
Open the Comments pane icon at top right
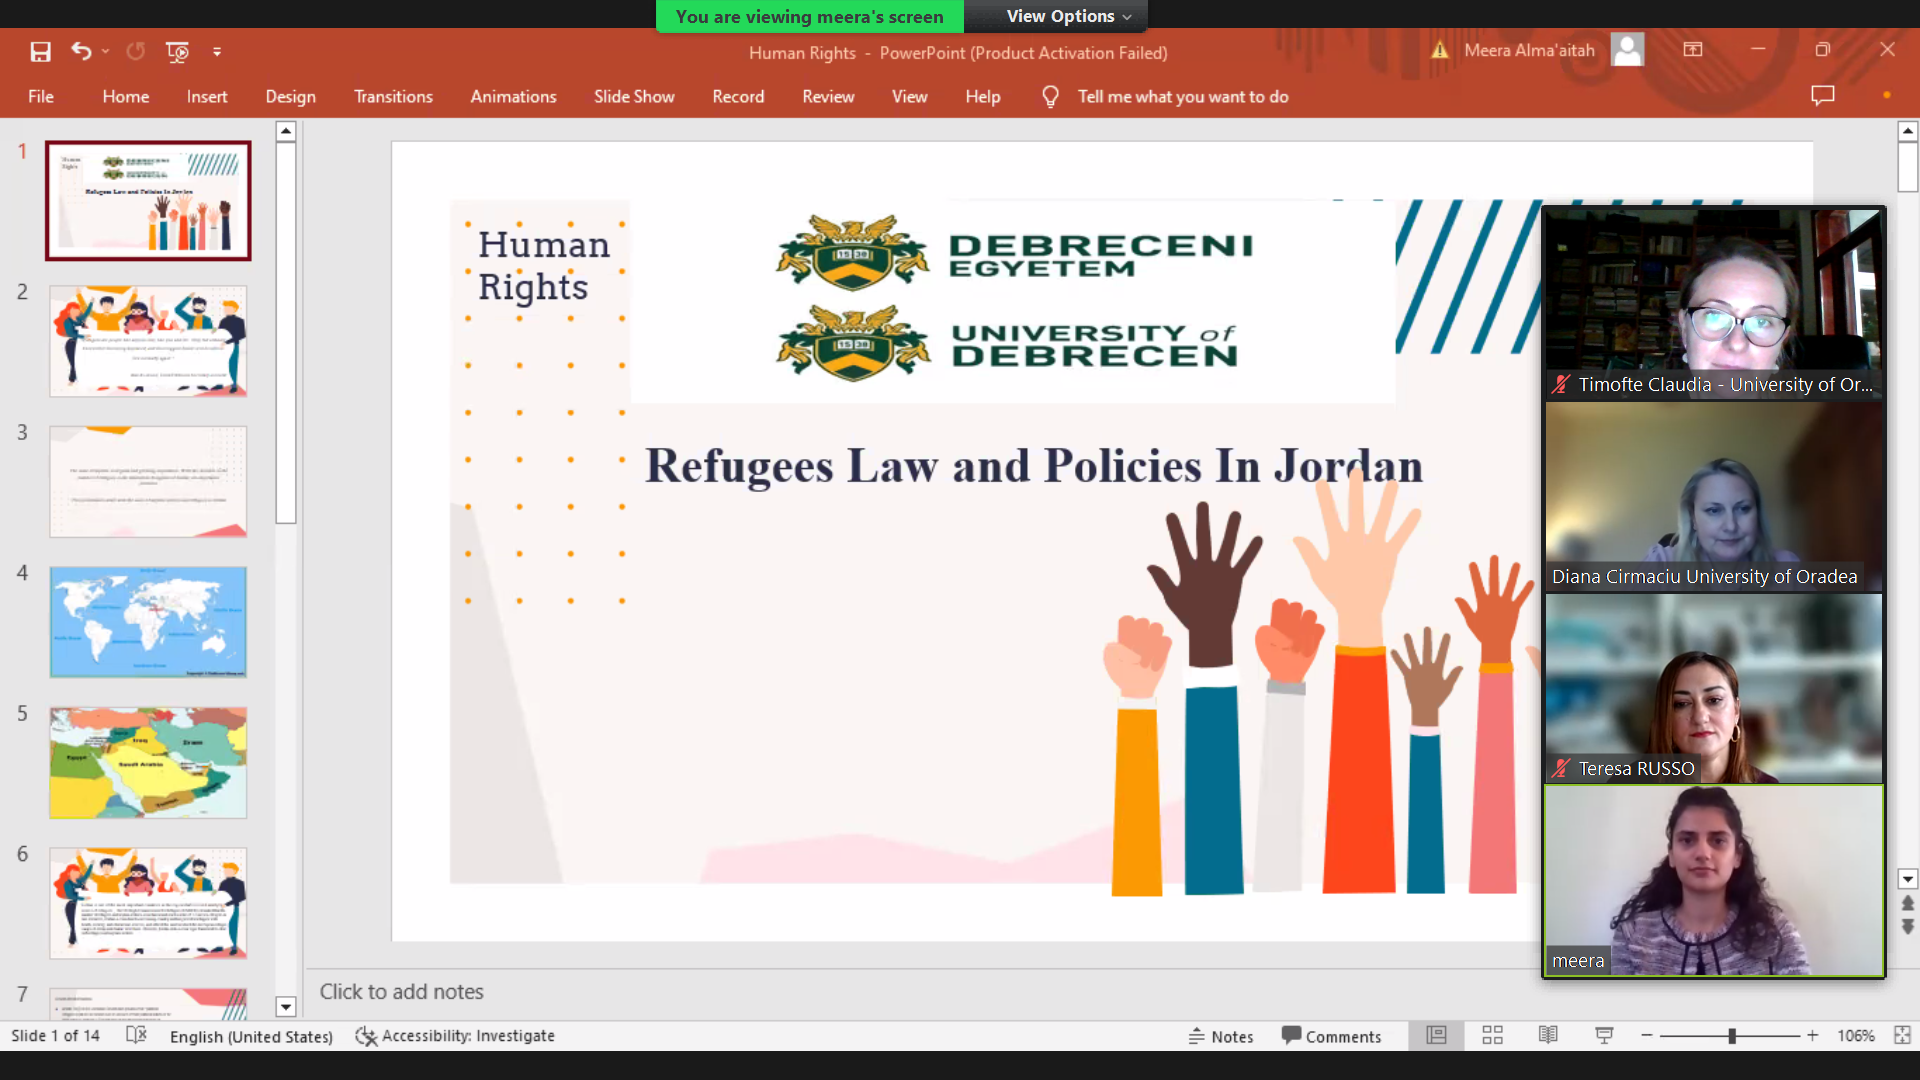tap(1822, 96)
